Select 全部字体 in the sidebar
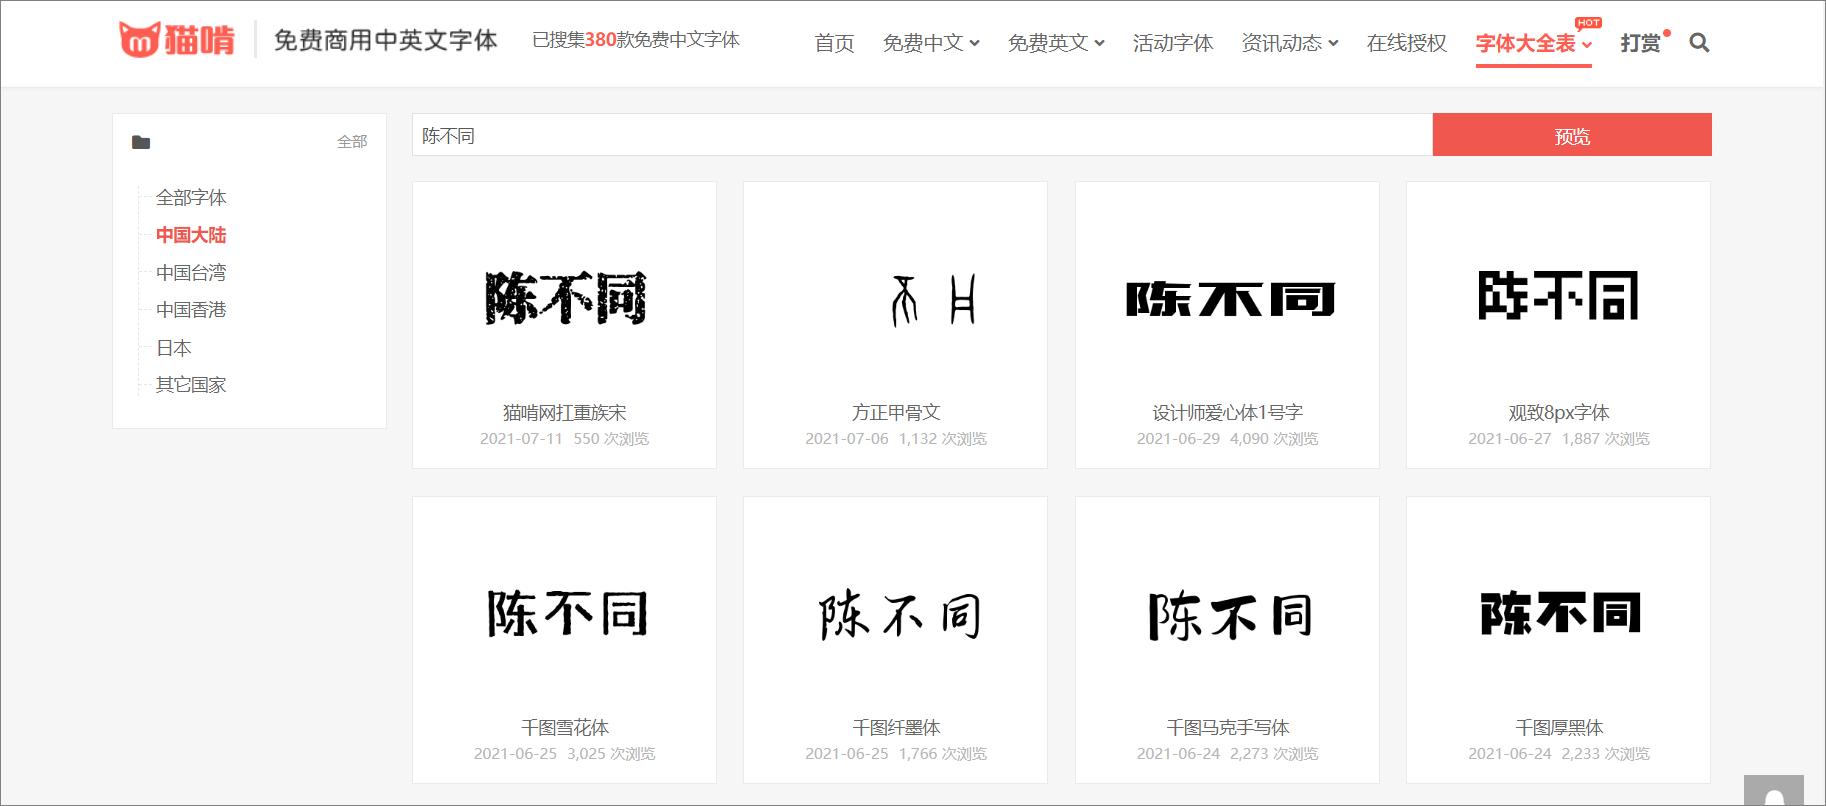The image size is (1826, 806). (x=191, y=197)
